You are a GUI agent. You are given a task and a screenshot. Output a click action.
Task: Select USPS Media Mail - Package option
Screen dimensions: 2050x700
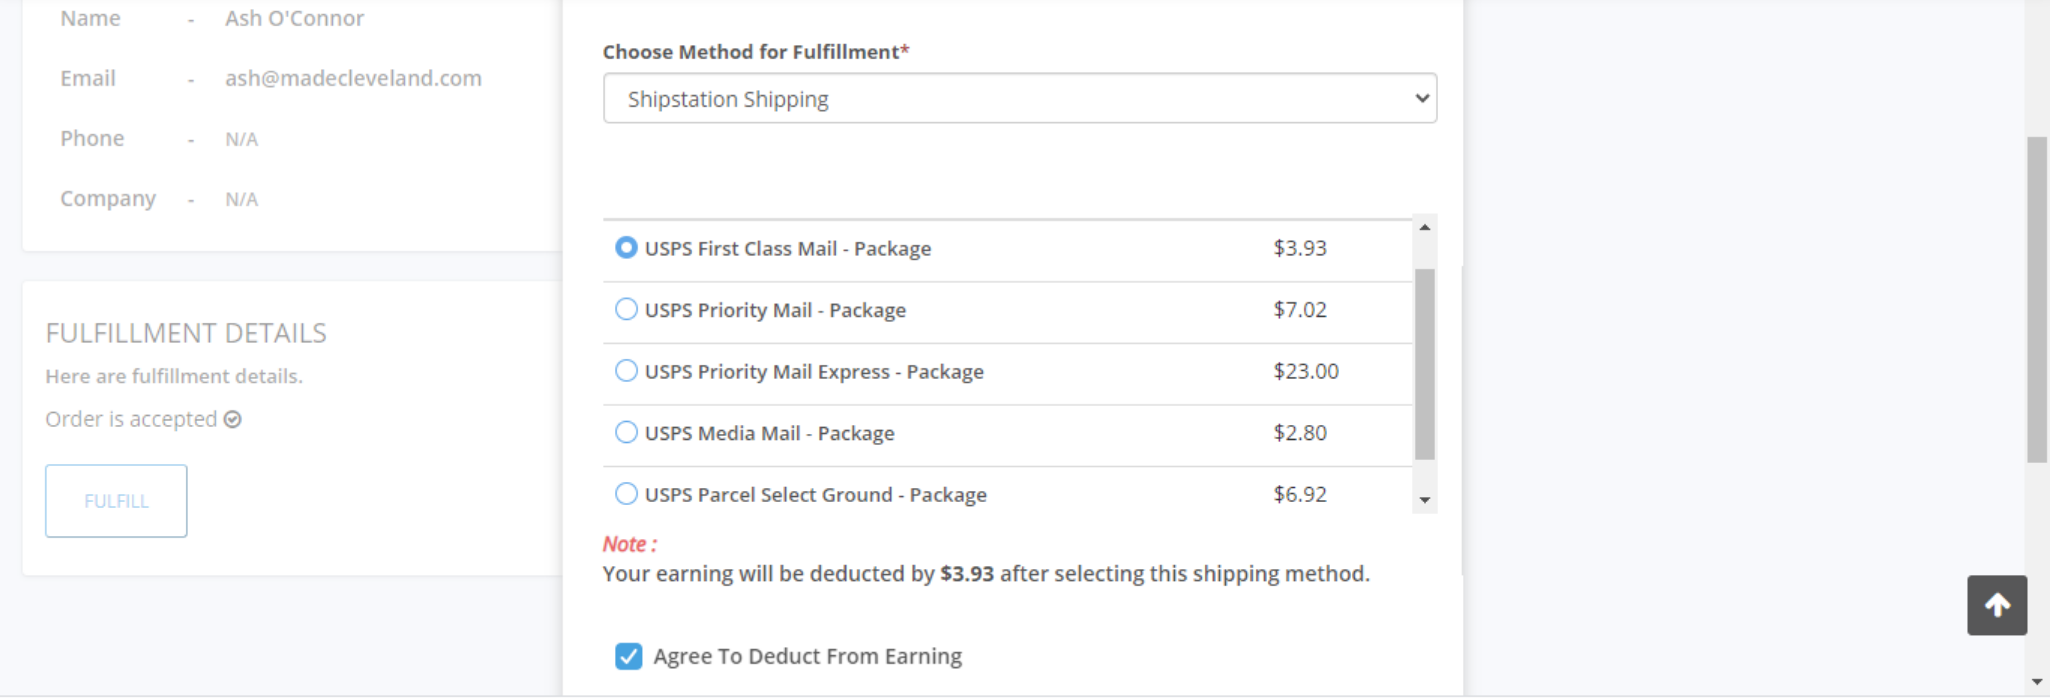pos(626,433)
